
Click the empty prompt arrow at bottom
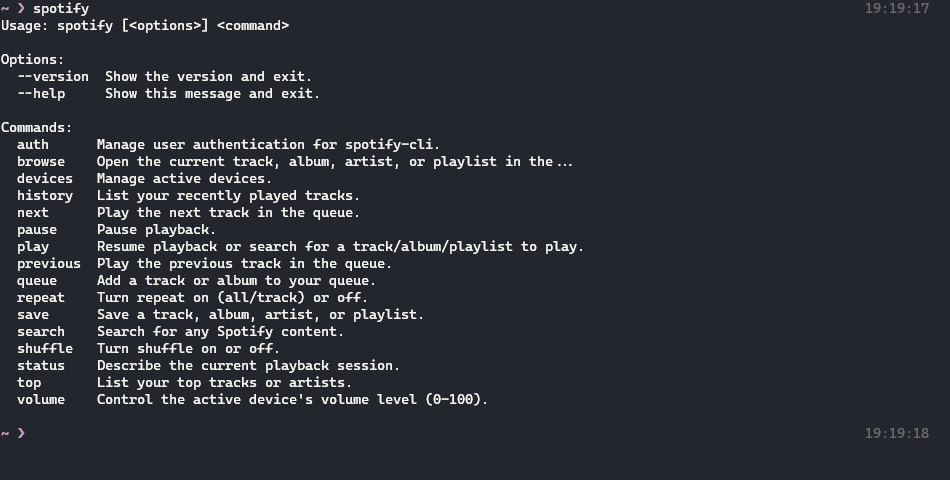click(21, 433)
